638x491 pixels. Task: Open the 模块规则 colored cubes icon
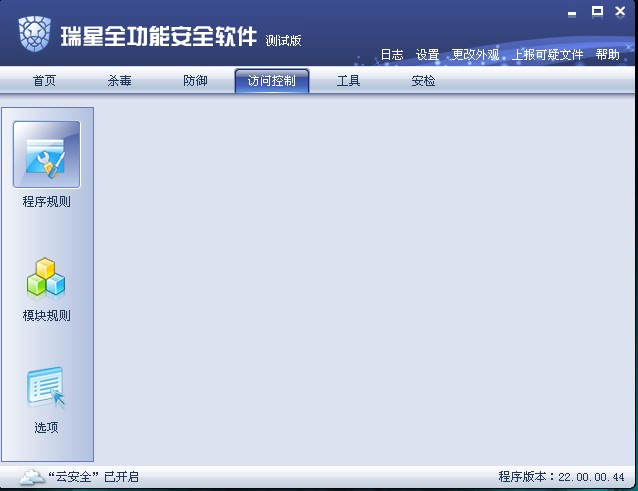point(46,277)
